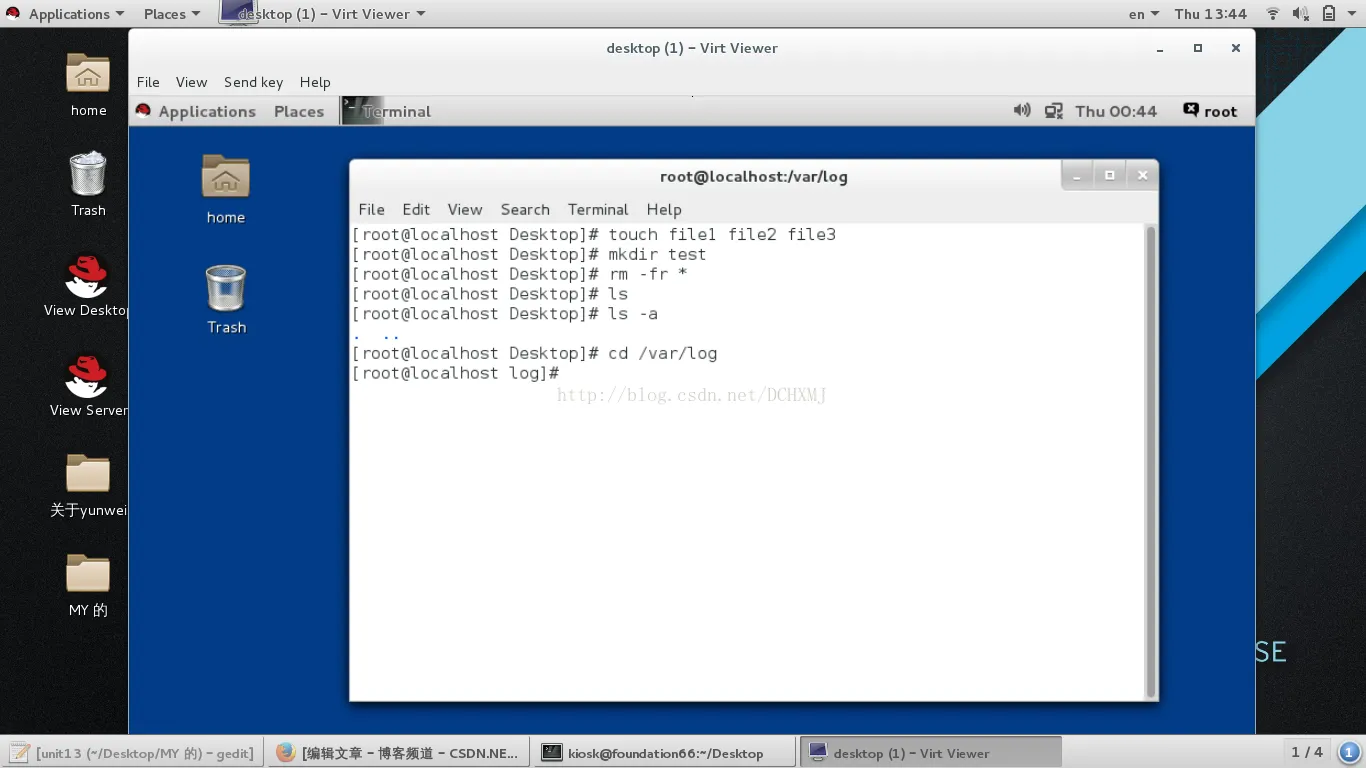Screen dimensions: 1366x768
Task: Click the Virt Viewer app icon in top bar
Action: pyautogui.click(x=238, y=13)
